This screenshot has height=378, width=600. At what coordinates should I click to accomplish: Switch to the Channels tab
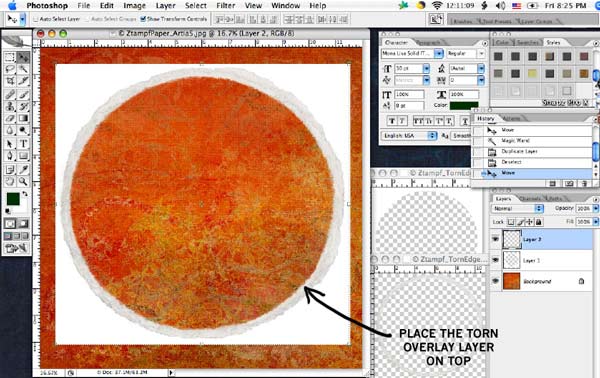(x=530, y=199)
